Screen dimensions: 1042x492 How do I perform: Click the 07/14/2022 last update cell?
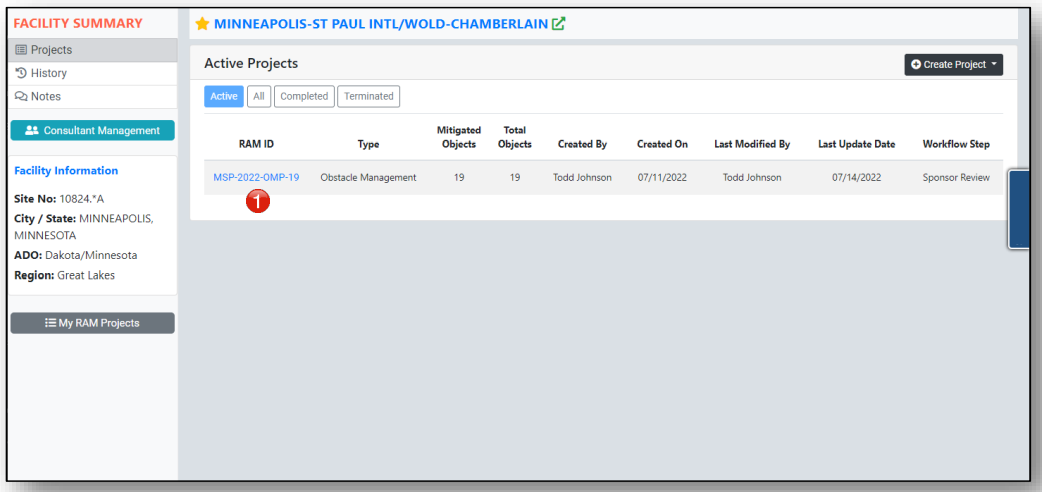coord(857,178)
